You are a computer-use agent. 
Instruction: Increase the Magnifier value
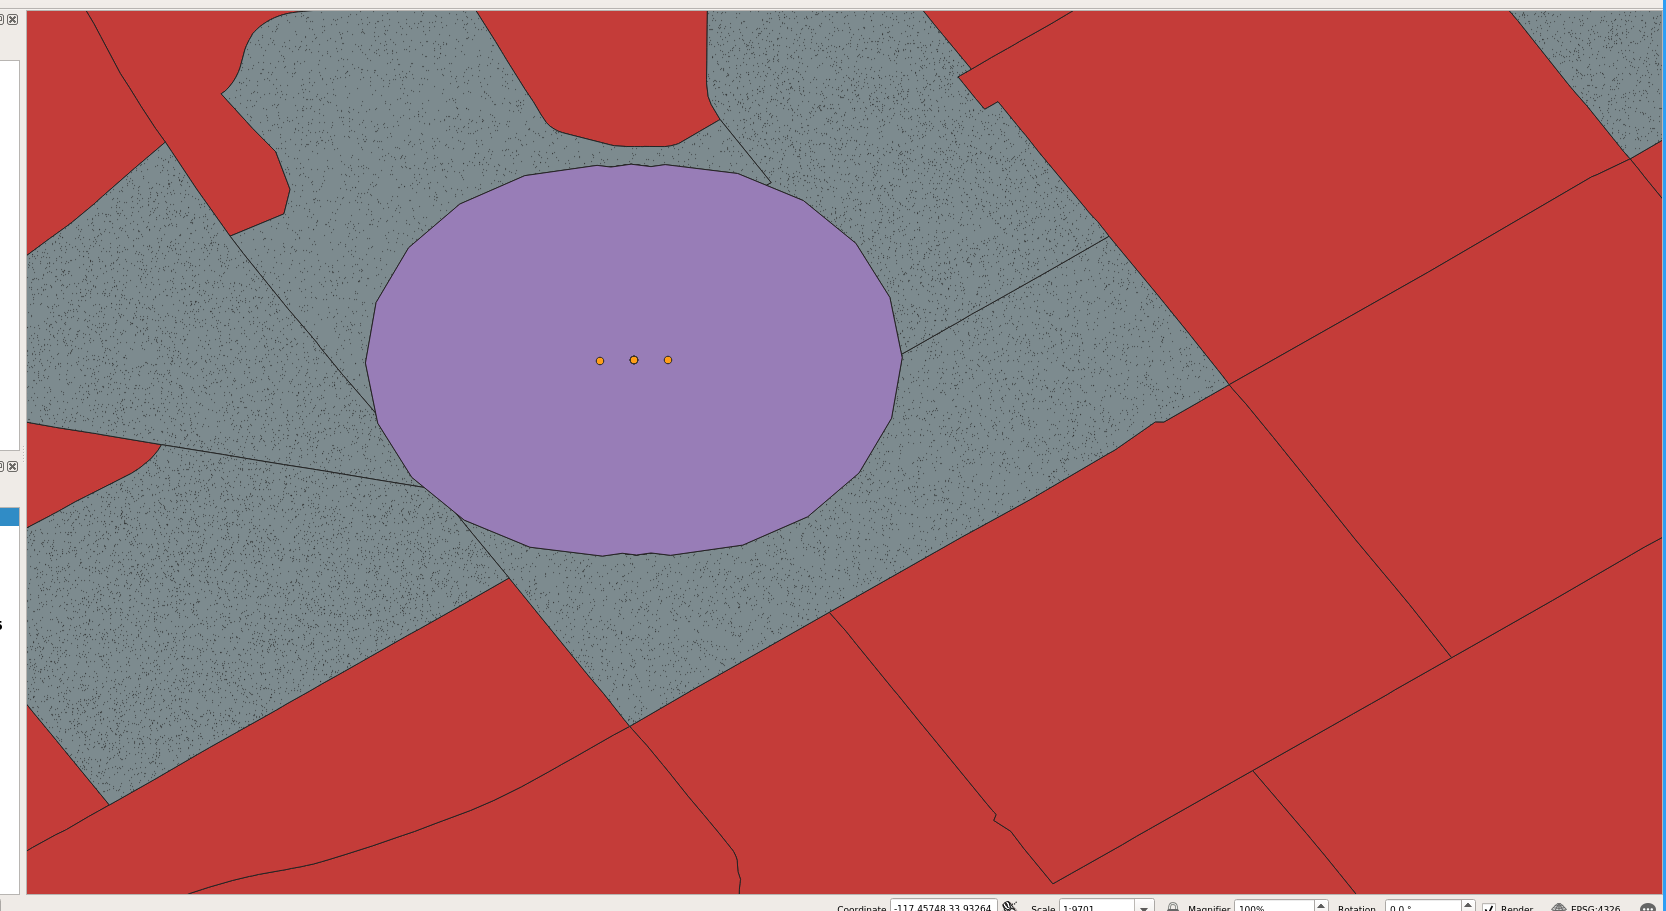1320,904
